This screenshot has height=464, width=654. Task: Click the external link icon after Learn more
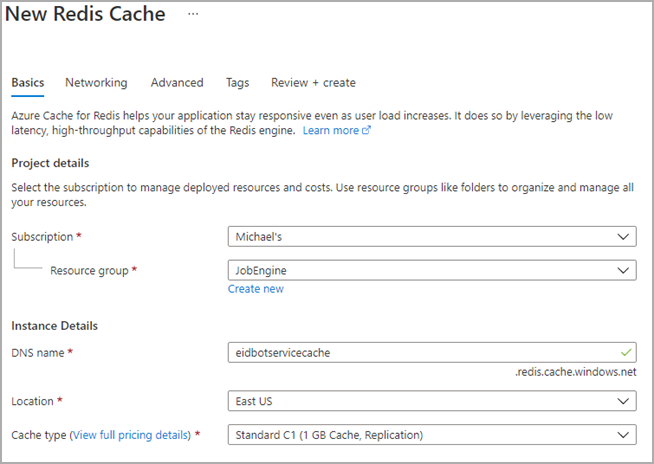click(366, 131)
